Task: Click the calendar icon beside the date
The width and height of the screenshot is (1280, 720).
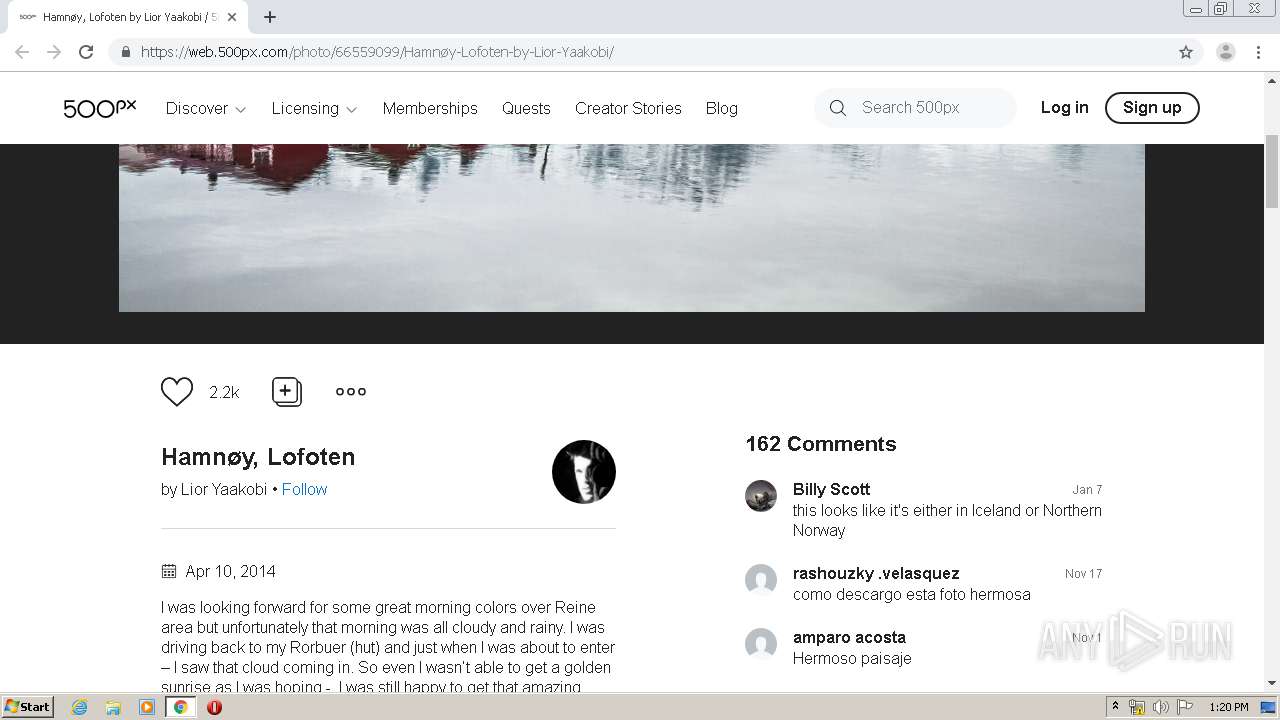Action: [x=169, y=571]
